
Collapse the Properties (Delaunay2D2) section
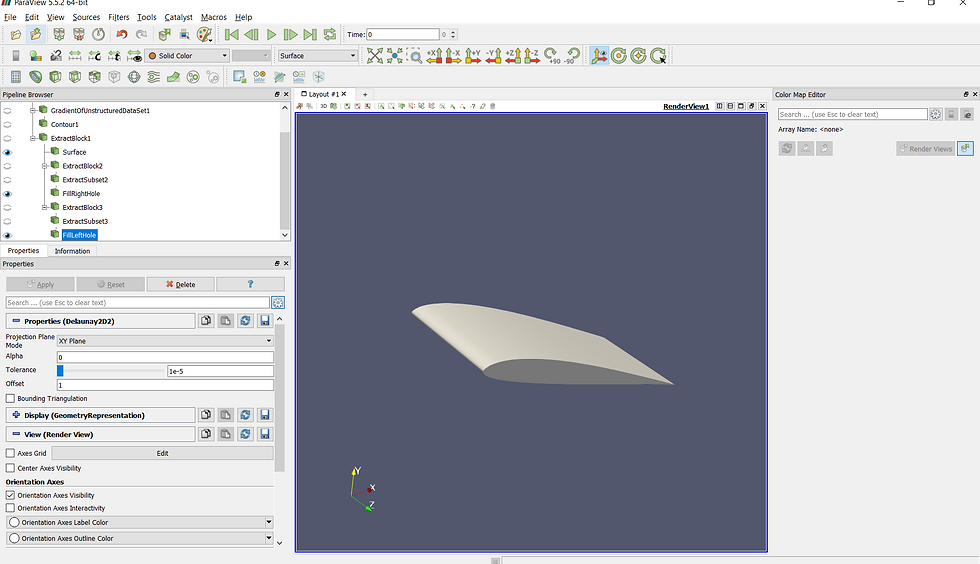tap(16, 321)
